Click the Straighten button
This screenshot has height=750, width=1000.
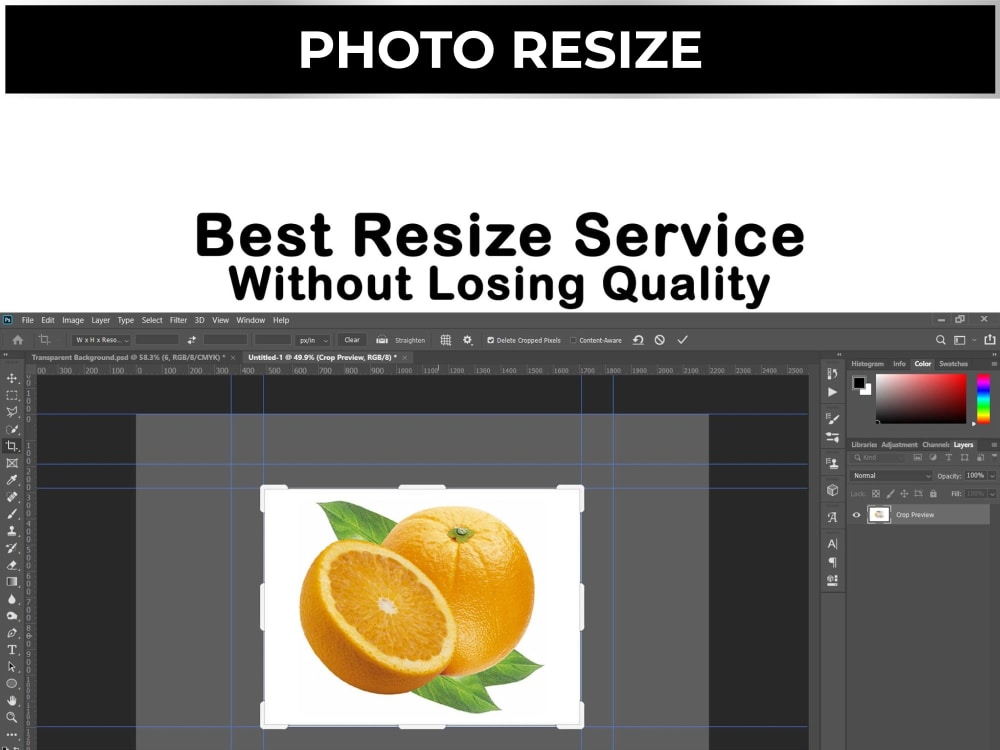pyautogui.click(x=401, y=340)
